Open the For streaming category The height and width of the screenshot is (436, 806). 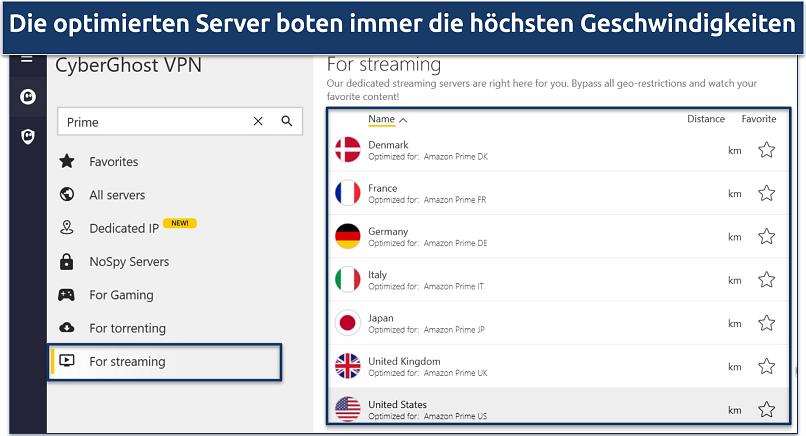[x=127, y=362]
